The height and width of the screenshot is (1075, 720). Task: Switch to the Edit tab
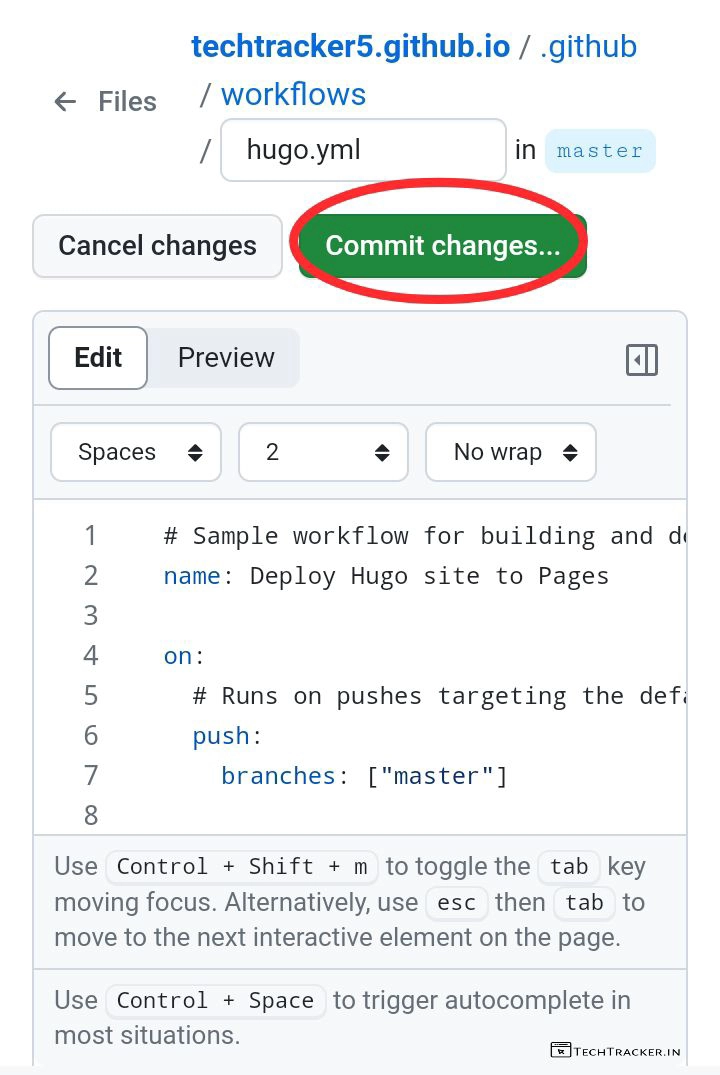click(x=98, y=358)
